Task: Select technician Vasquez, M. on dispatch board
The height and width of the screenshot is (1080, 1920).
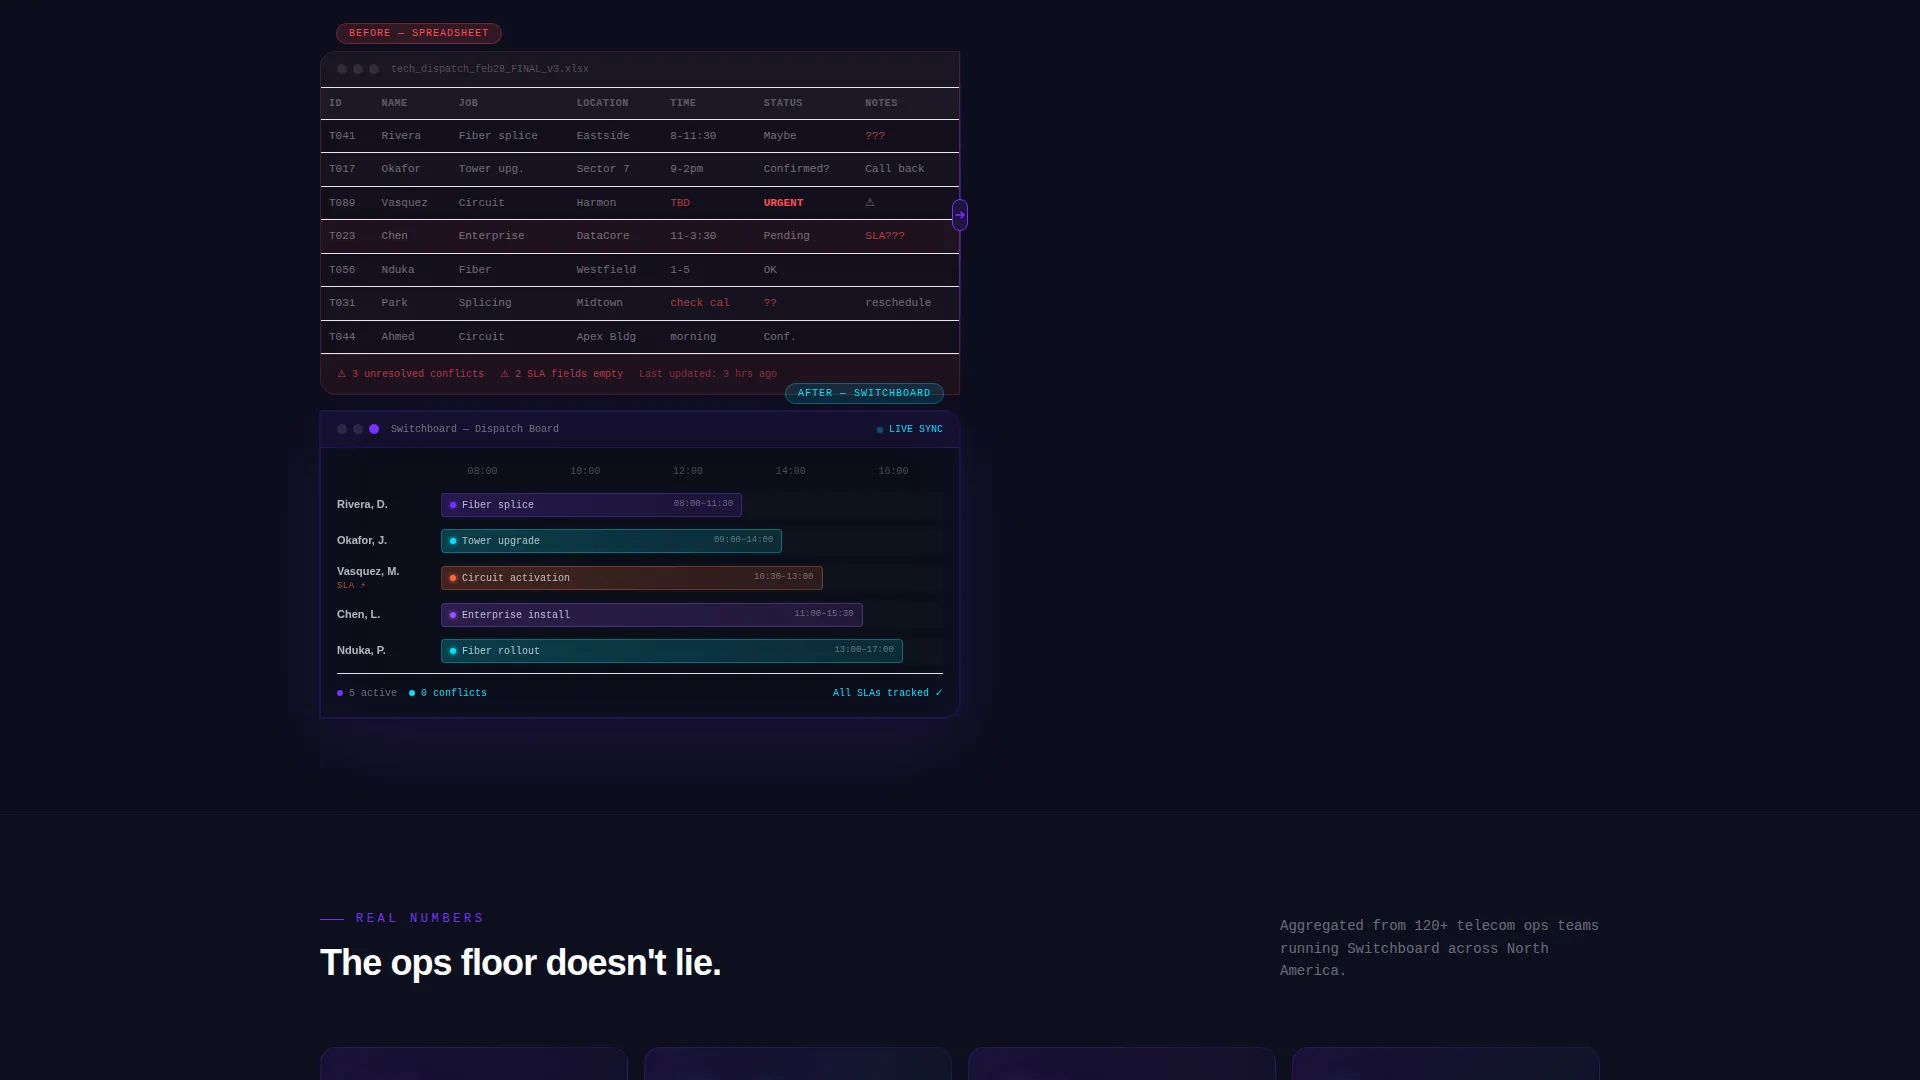Action: [368, 572]
